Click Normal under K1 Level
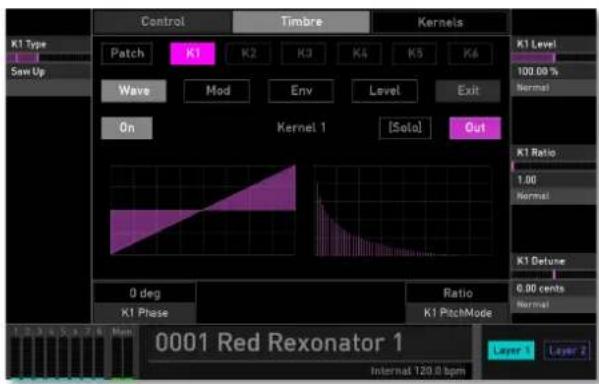This screenshot has height=384, width=599. 533,87
